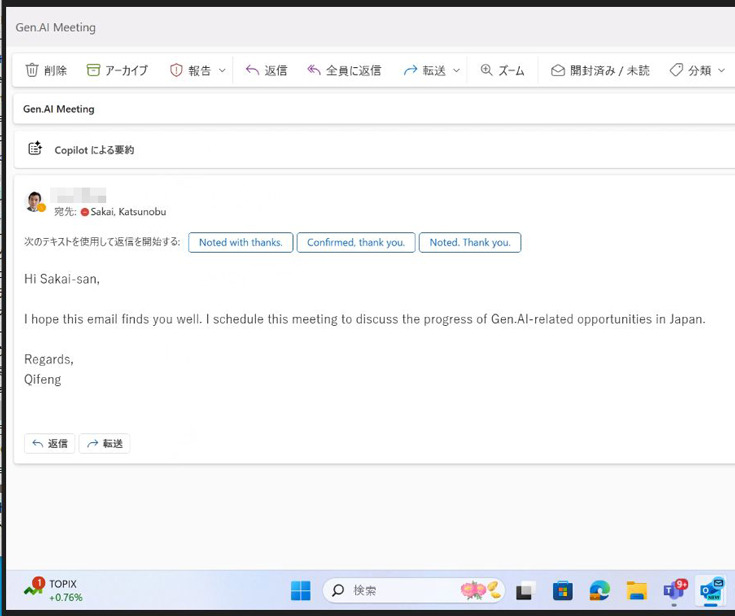735x616 pixels.
Task: Click the 転送 button below the message
Action: tap(105, 444)
